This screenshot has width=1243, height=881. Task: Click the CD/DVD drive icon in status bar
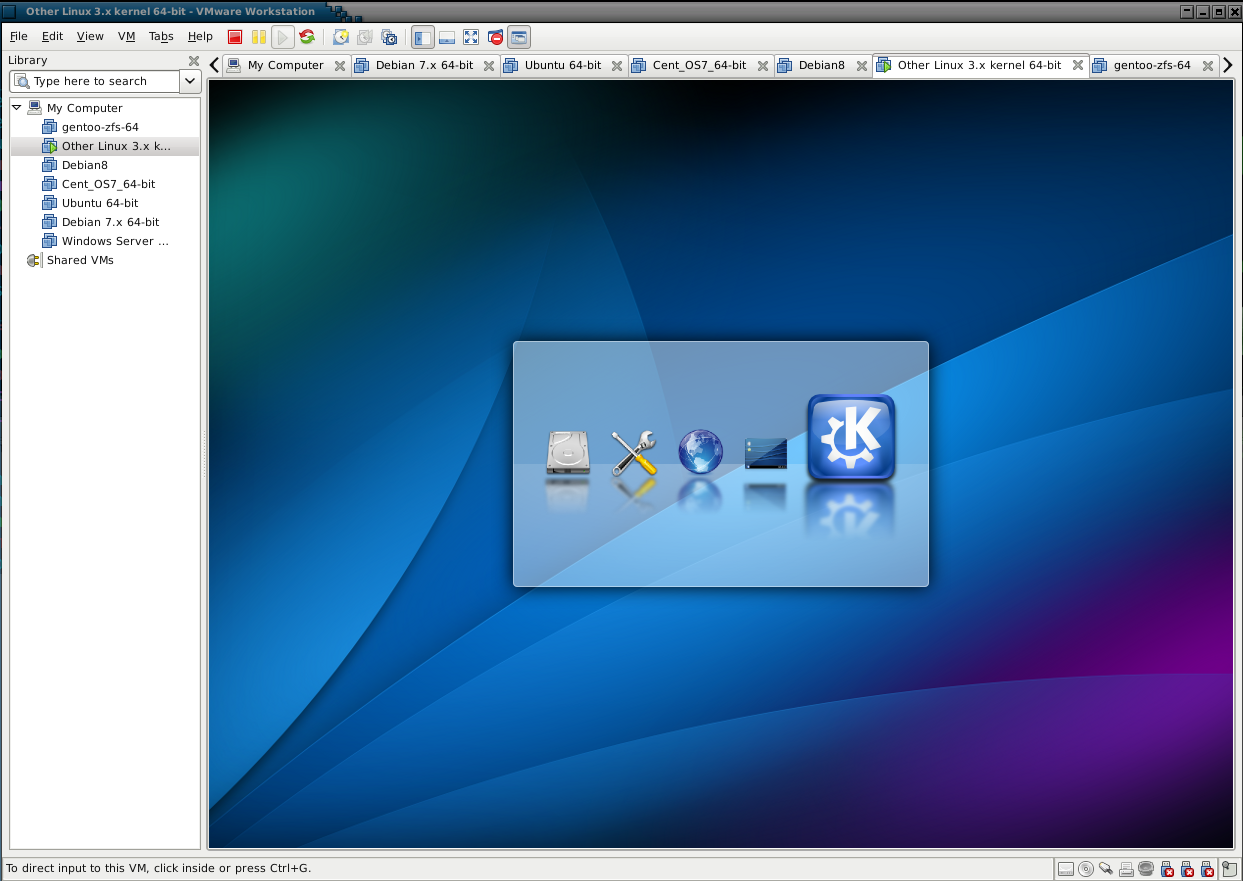[x=1086, y=869]
